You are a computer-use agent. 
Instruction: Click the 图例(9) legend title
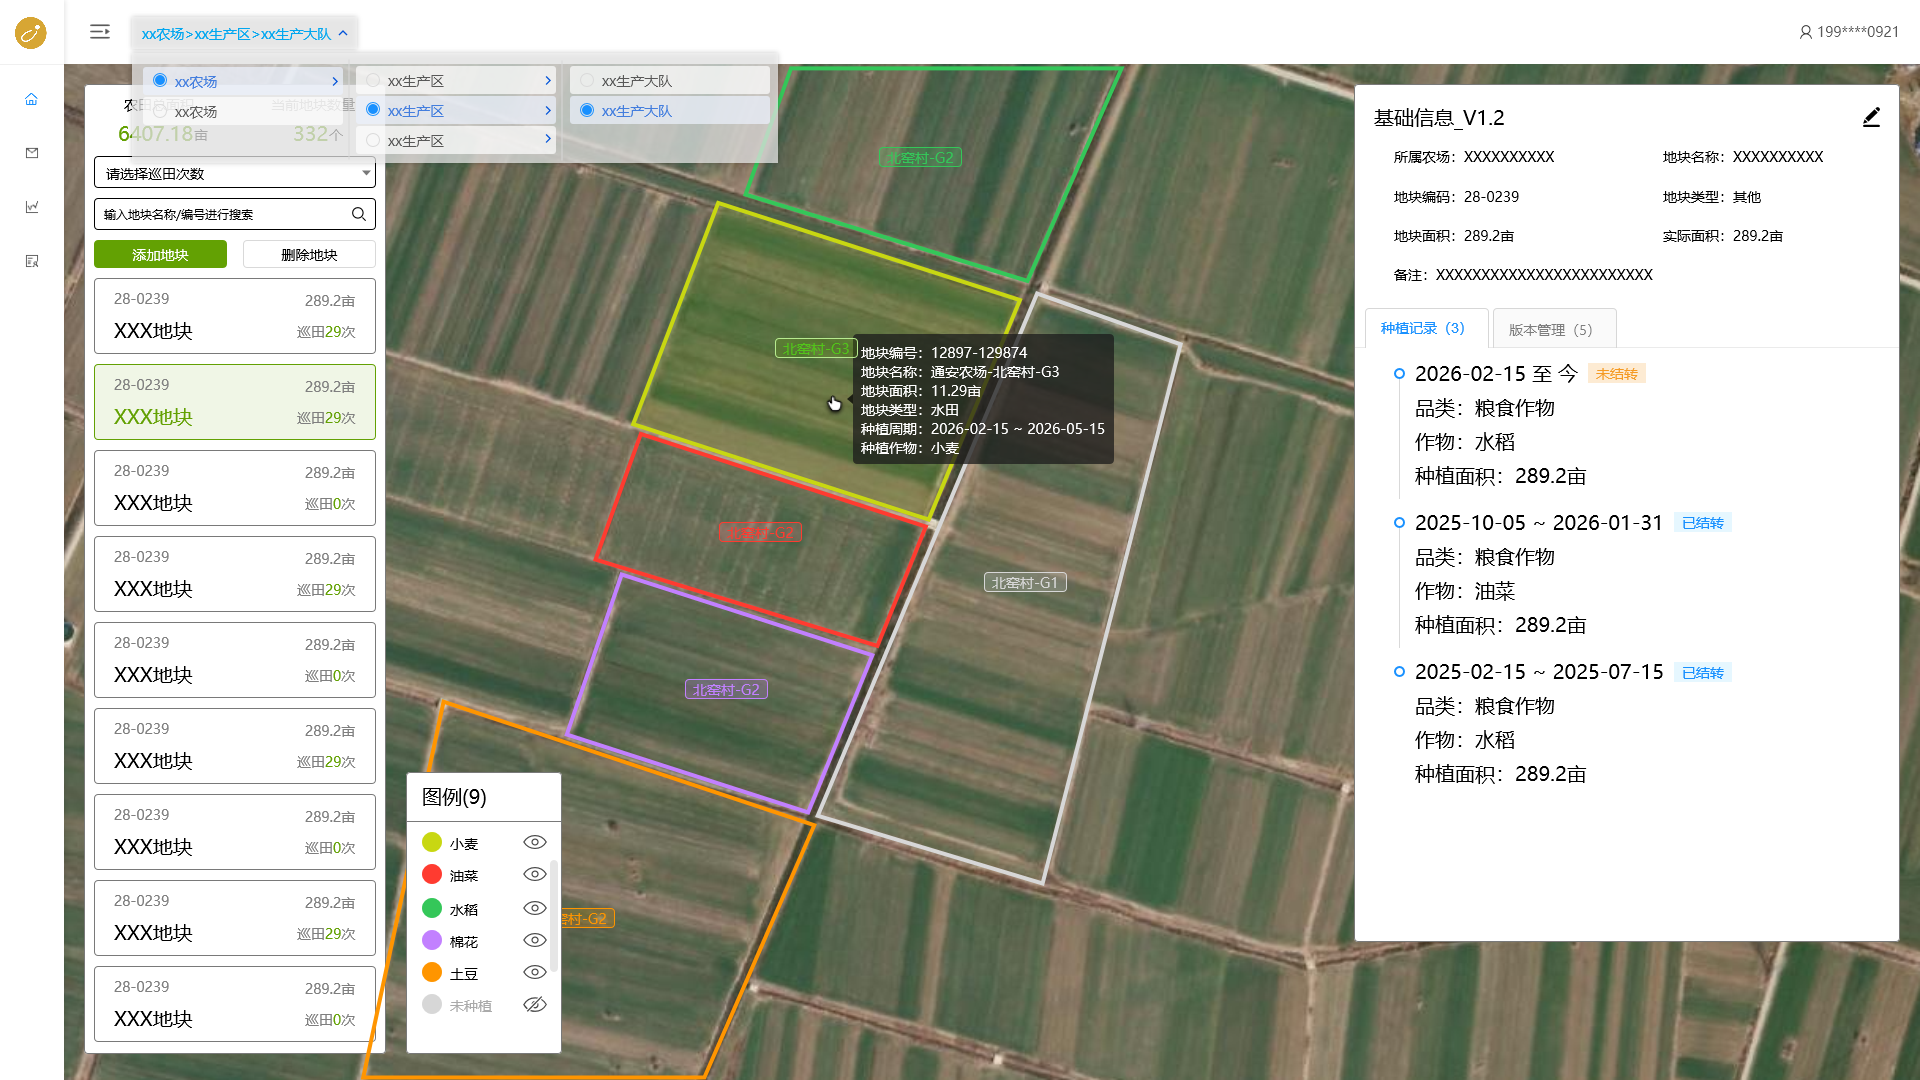point(454,797)
